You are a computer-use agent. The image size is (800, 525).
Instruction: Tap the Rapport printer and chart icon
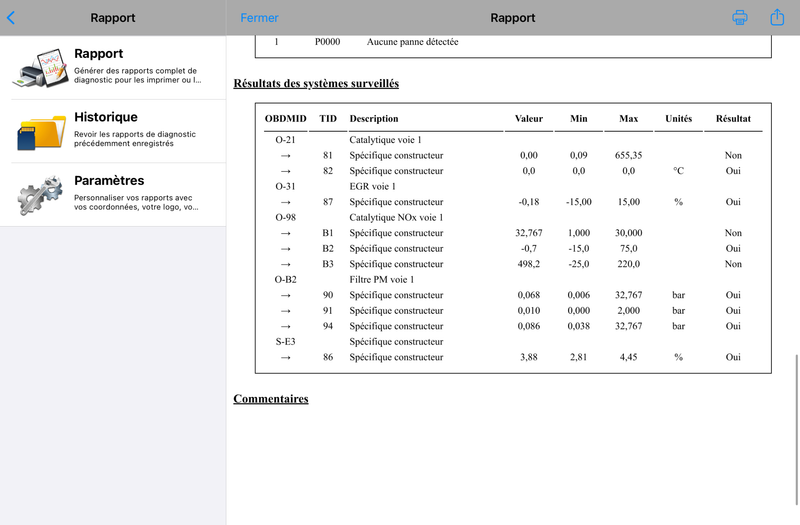(42, 68)
